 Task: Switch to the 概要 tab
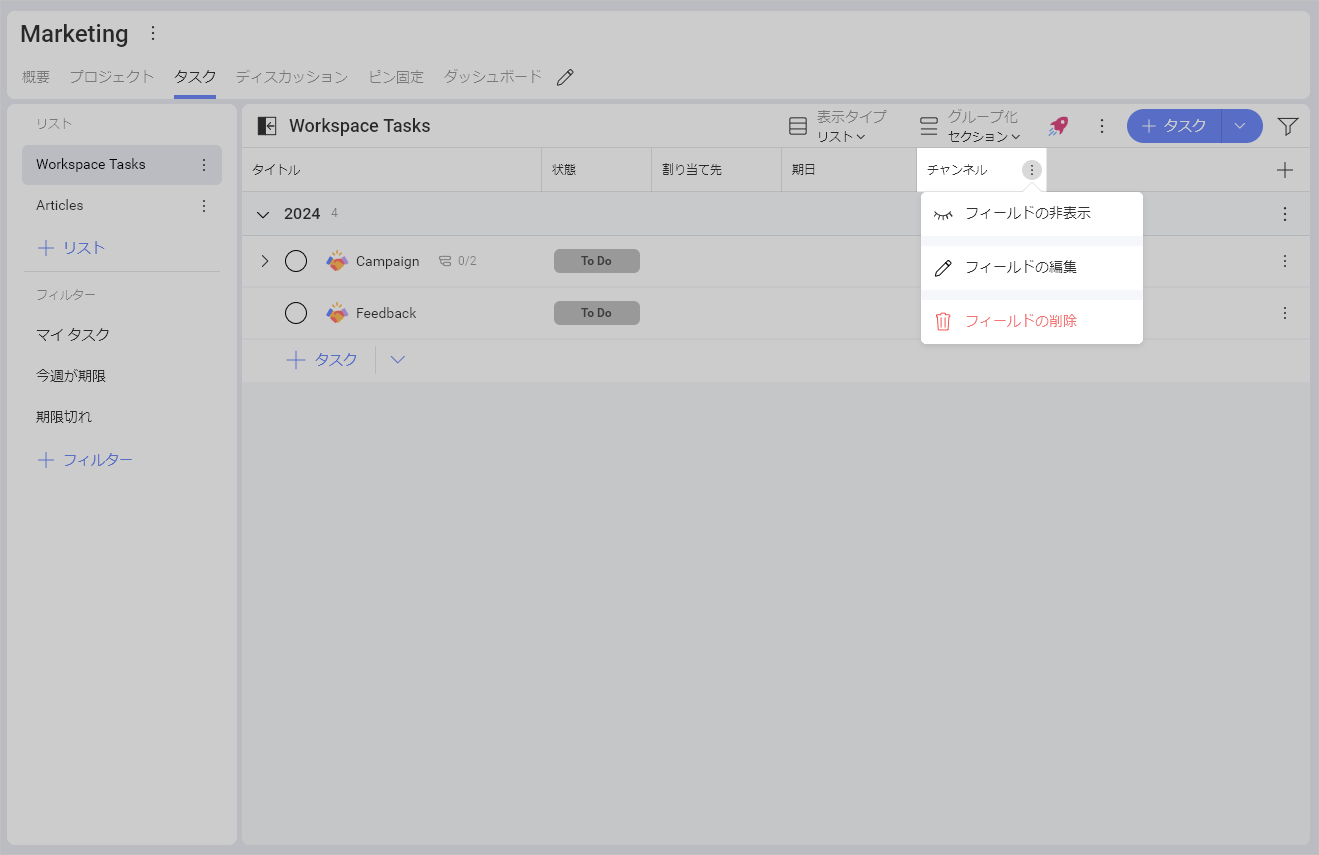pyautogui.click(x=36, y=77)
